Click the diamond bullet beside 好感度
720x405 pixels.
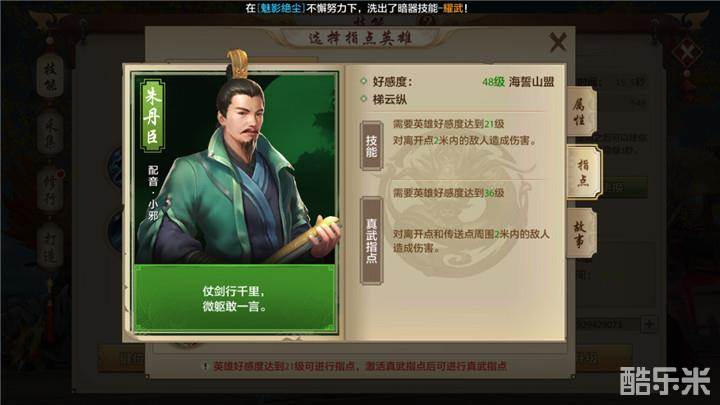click(x=364, y=81)
